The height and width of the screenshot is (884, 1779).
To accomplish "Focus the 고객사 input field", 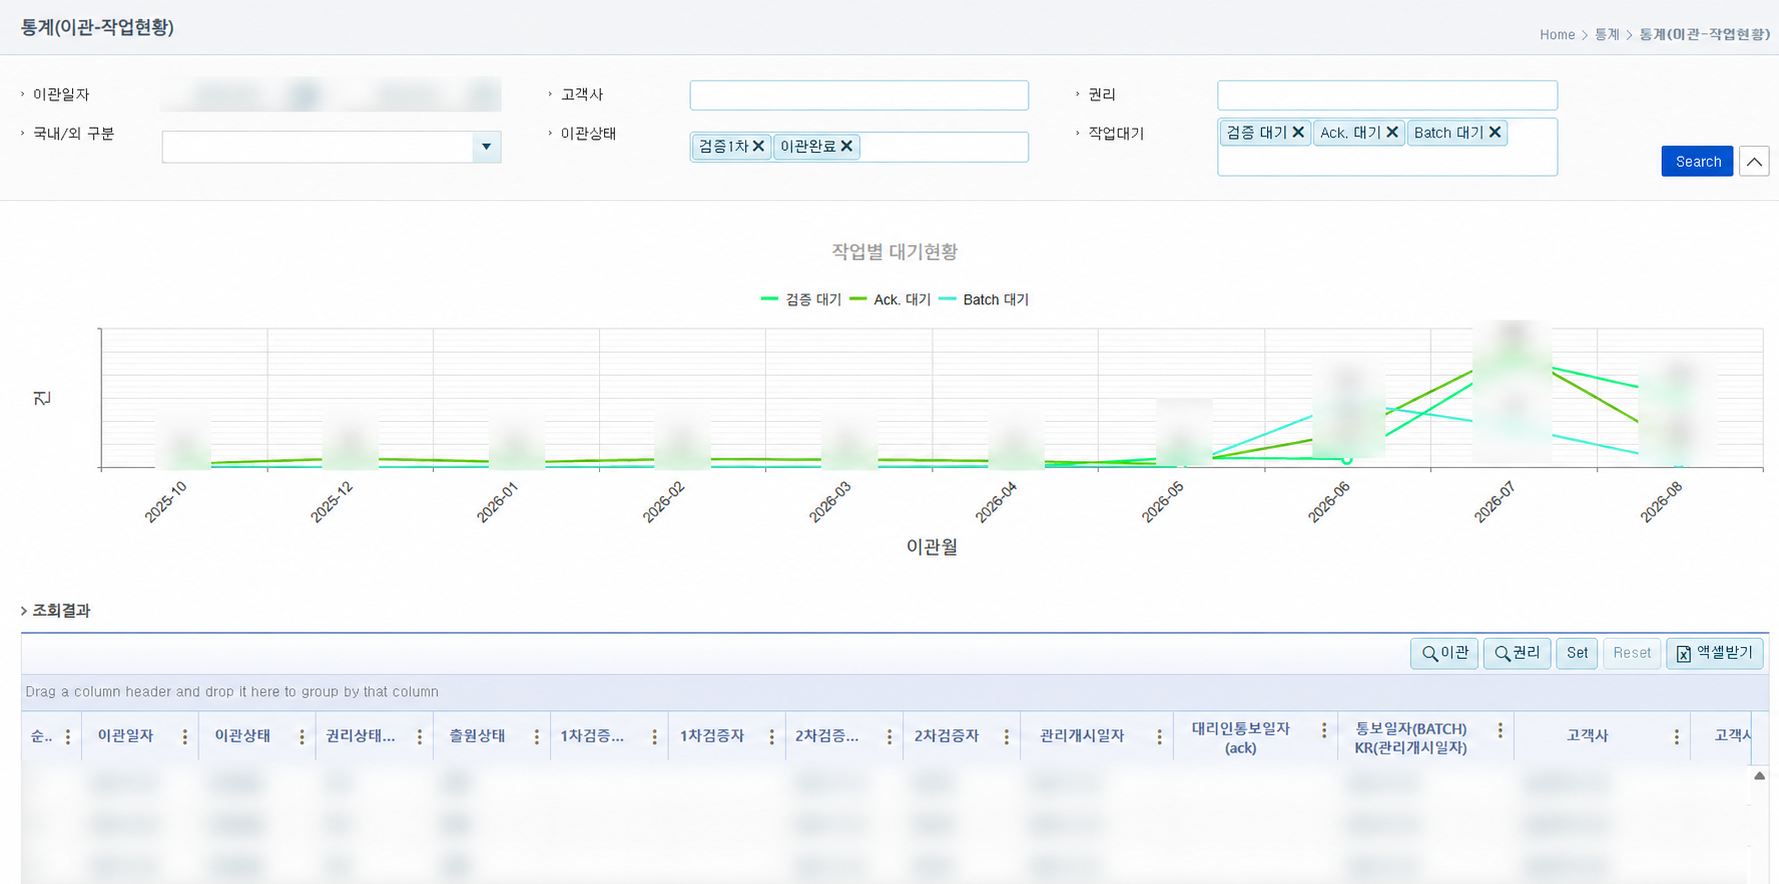I will tap(859, 95).
